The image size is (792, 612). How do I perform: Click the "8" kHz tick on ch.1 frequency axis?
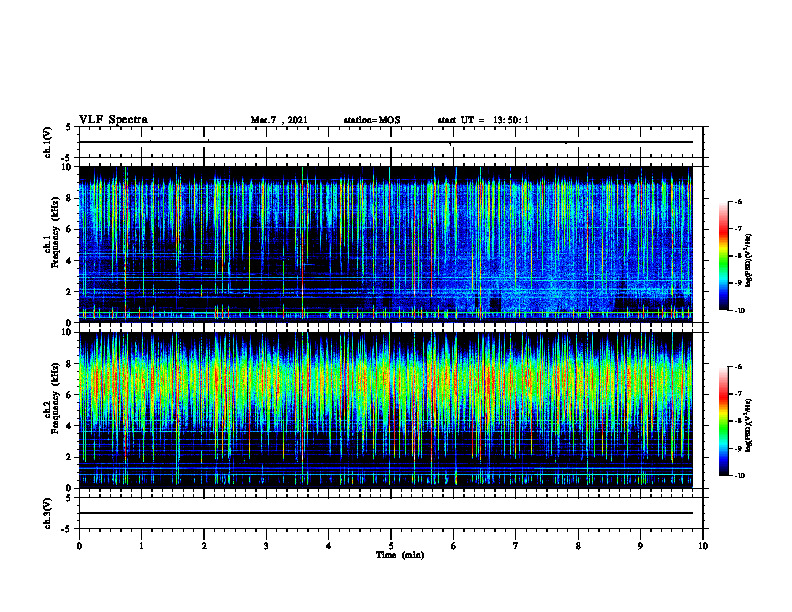[x=70, y=198]
